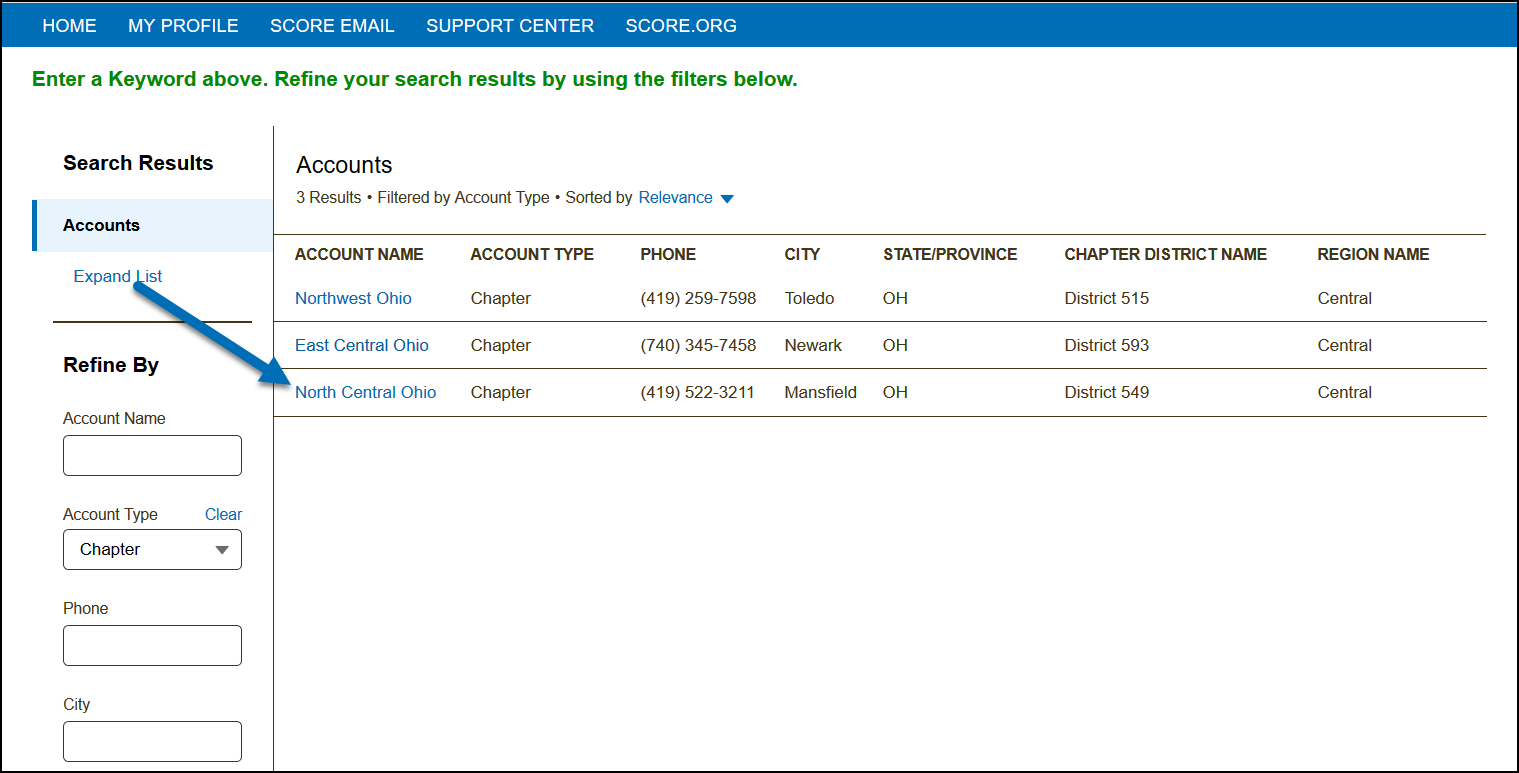Click the REGION NAME column header
The height and width of the screenshot is (773, 1519).
coord(1374,254)
